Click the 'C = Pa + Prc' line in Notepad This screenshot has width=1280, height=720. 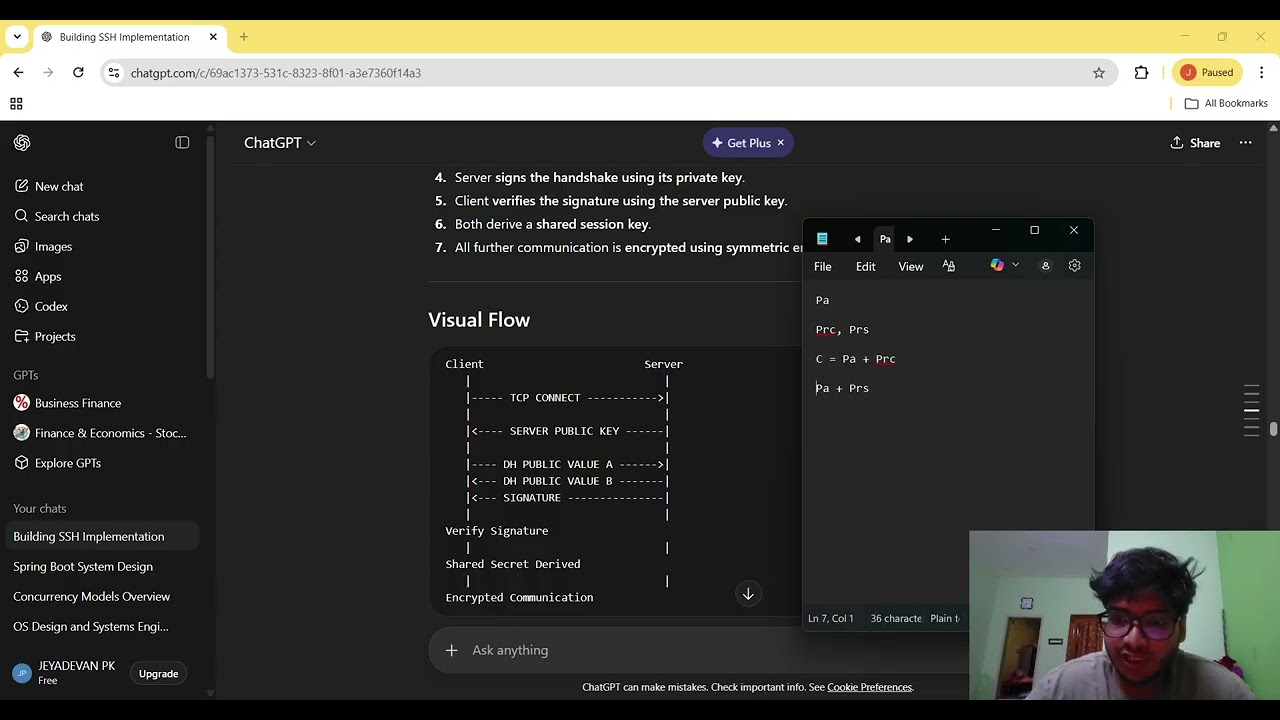855,359
